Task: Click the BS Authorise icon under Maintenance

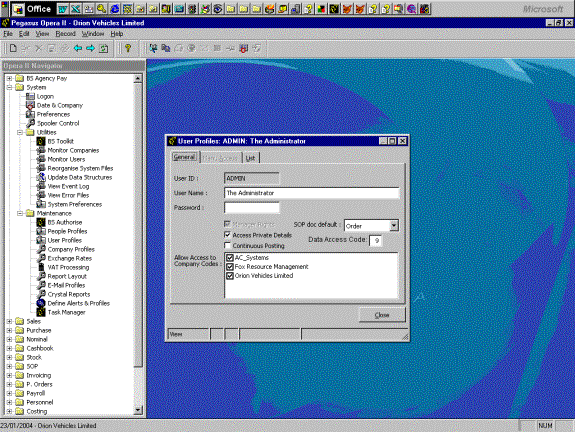Action: pos(41,222)
